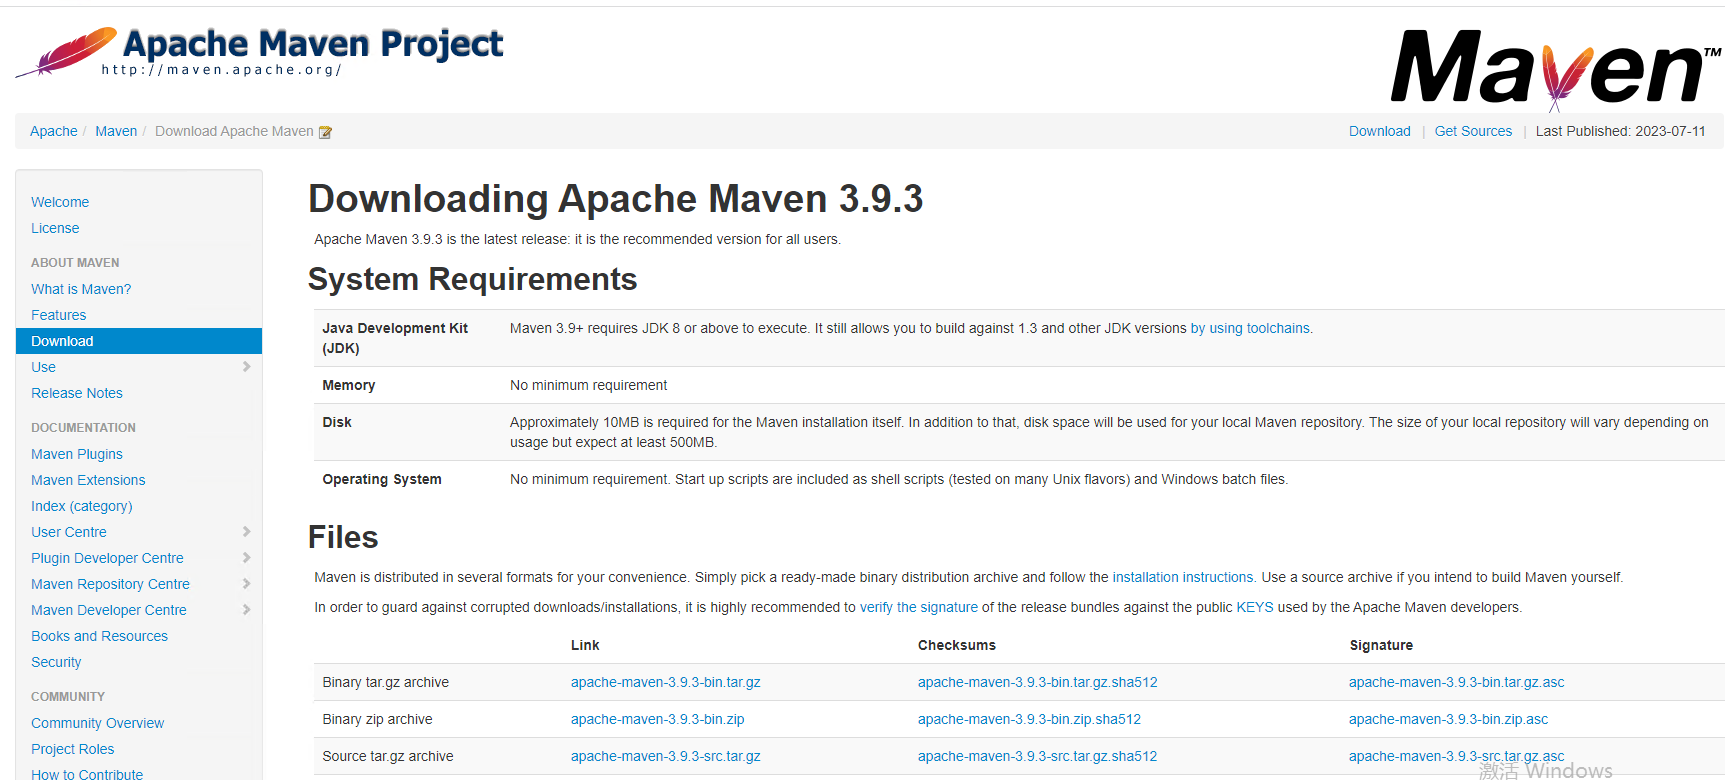Open the bin.tar.gz.asc signature link

click(x=1457, y=682)
